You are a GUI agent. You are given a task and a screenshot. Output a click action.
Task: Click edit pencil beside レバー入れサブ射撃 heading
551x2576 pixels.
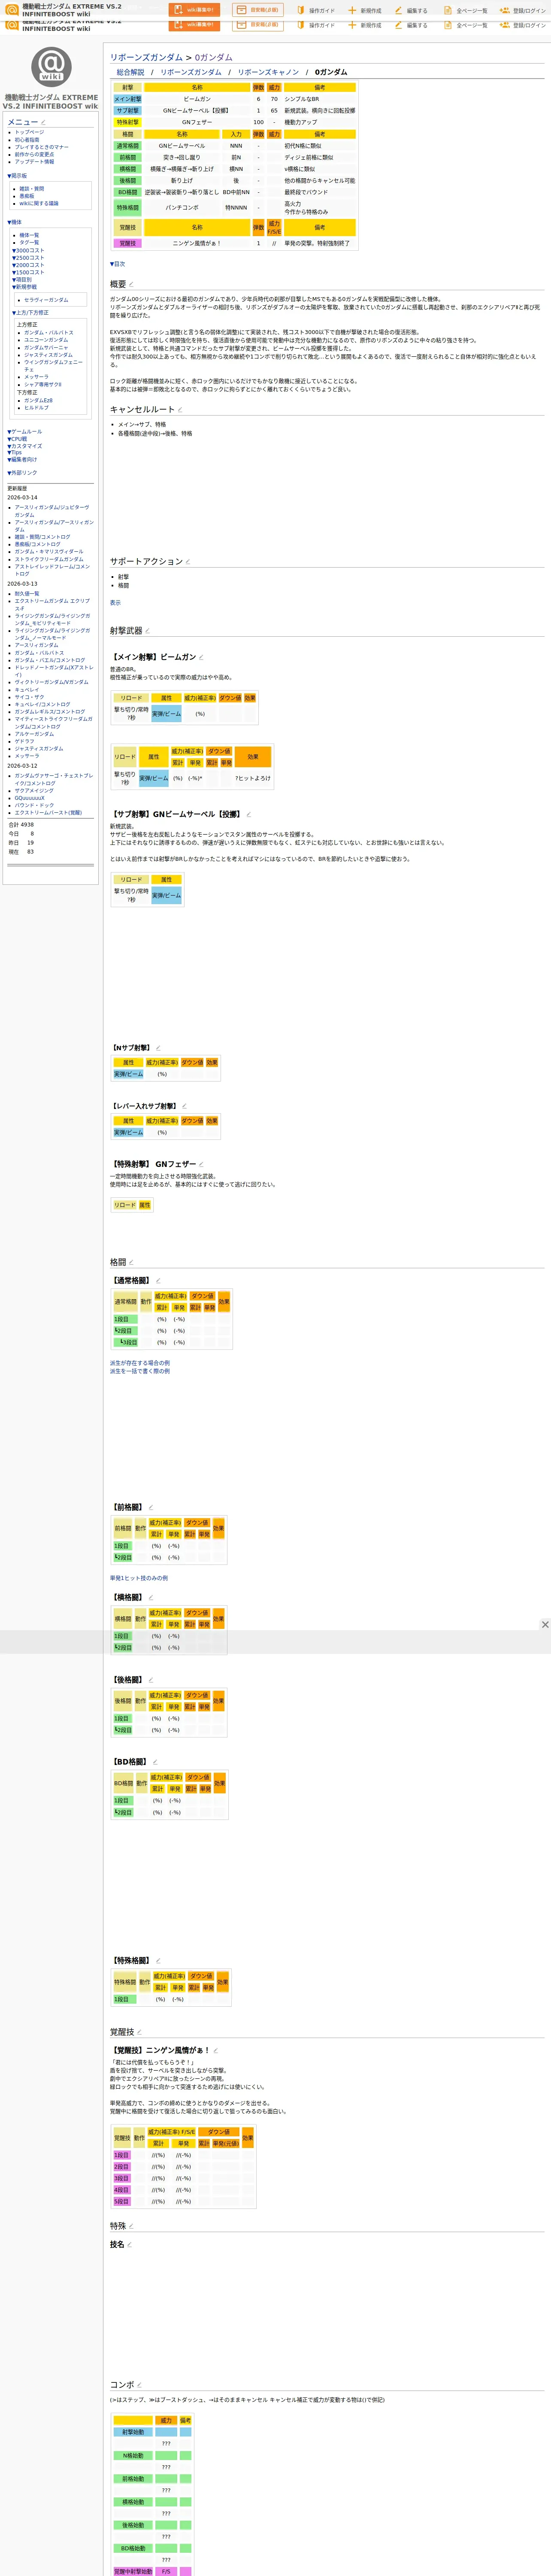point(184,1106)
